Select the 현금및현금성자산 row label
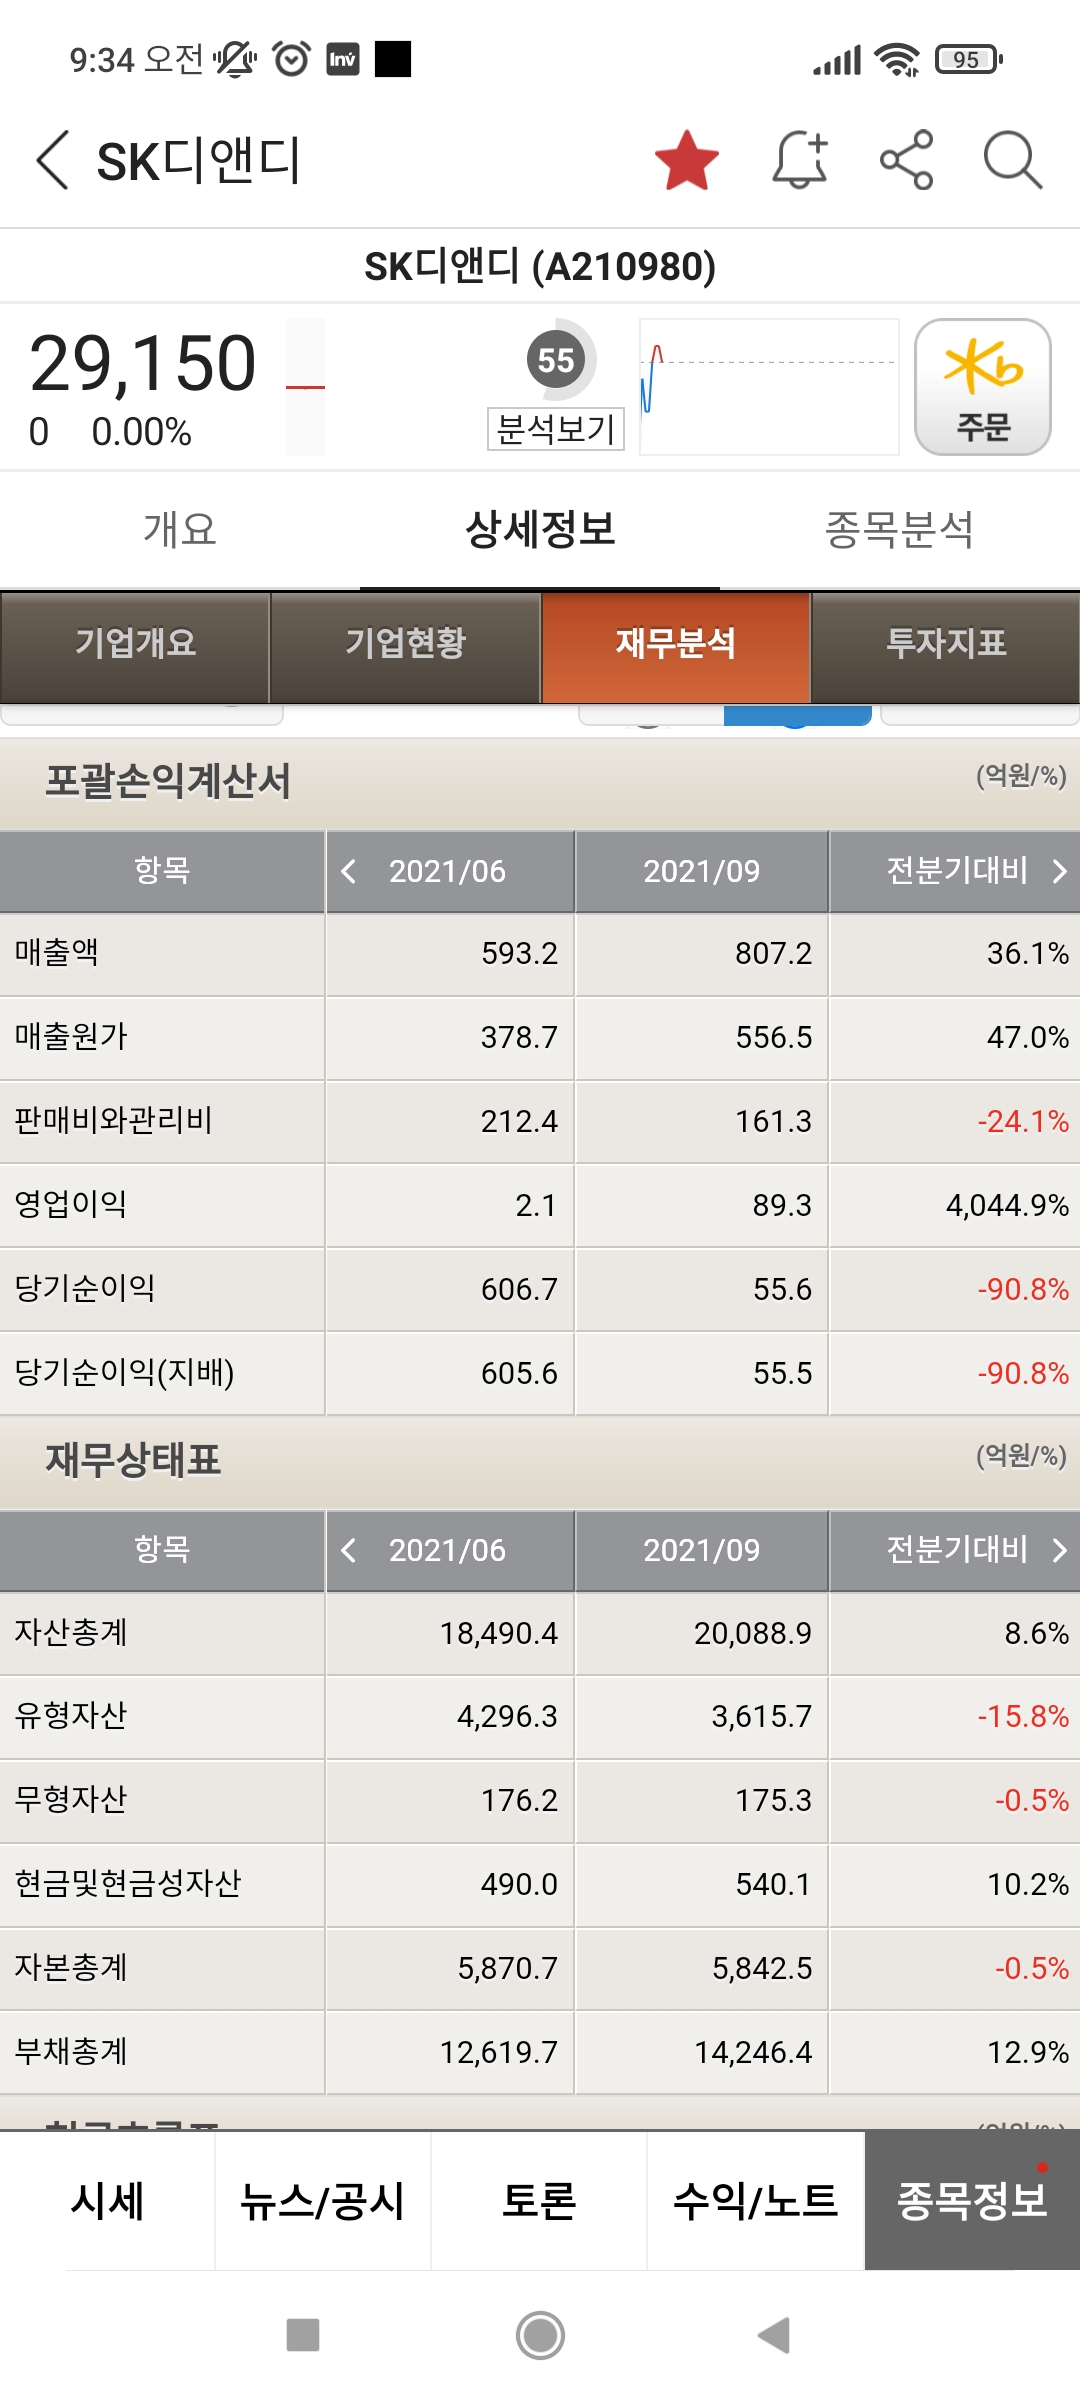The width and height of the screenshot is (1080, 2400). pyautogui.click(x=128, y=1884)
